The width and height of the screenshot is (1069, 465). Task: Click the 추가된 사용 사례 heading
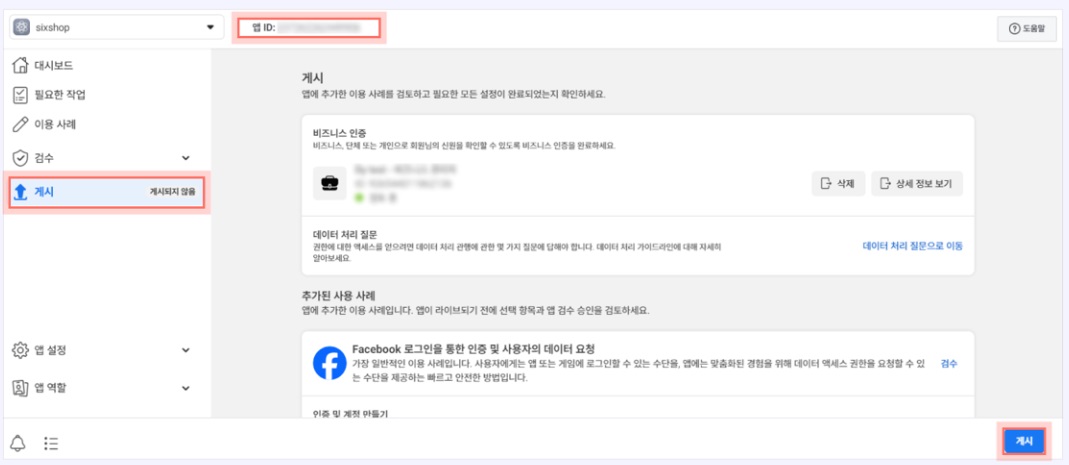(x=339, y=295)
